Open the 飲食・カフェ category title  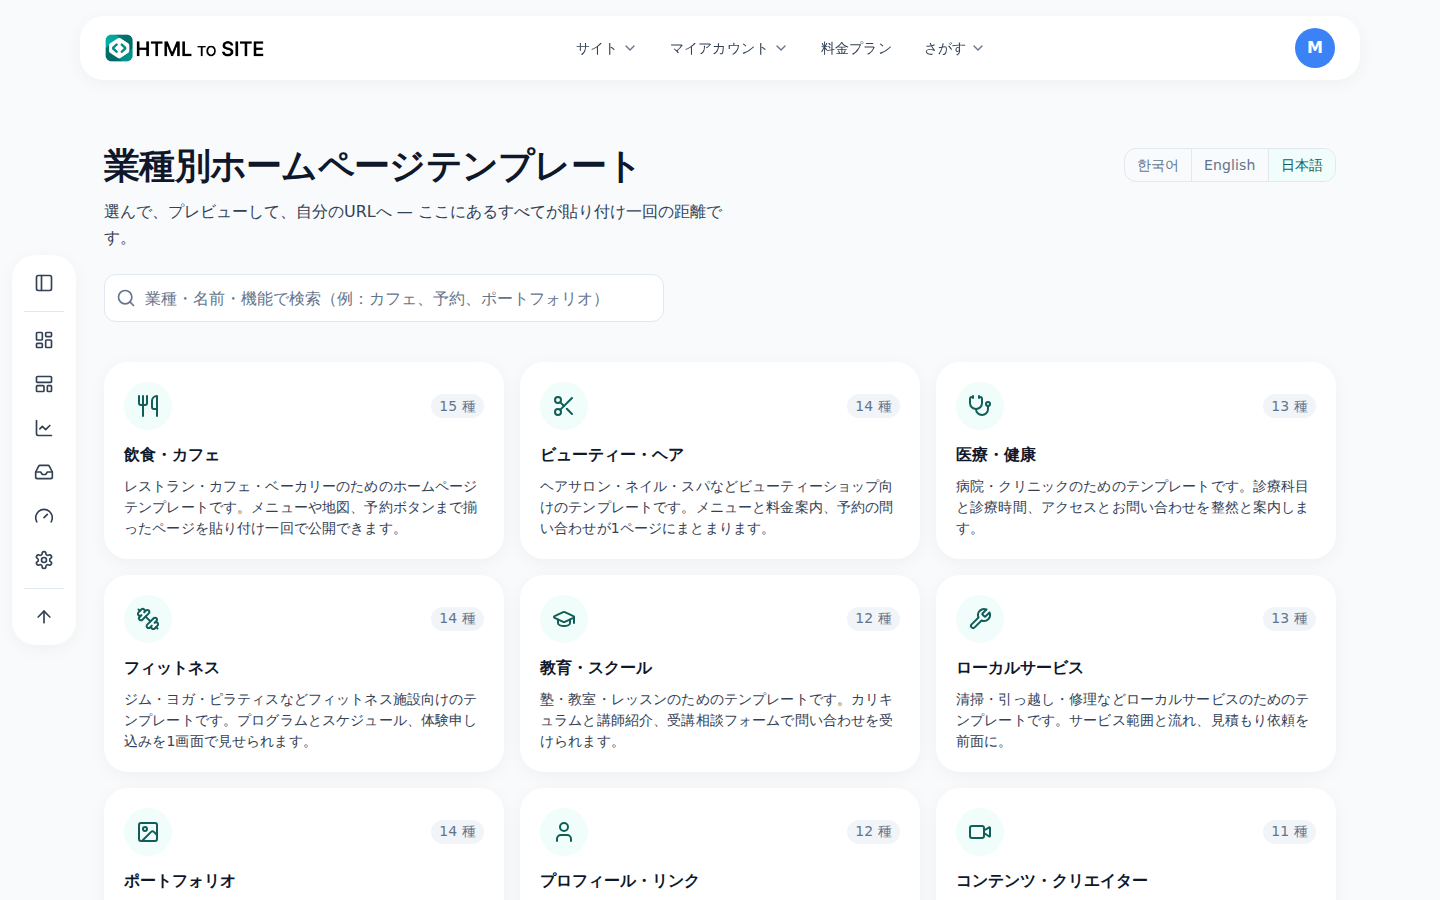click(x=172, y=455)
